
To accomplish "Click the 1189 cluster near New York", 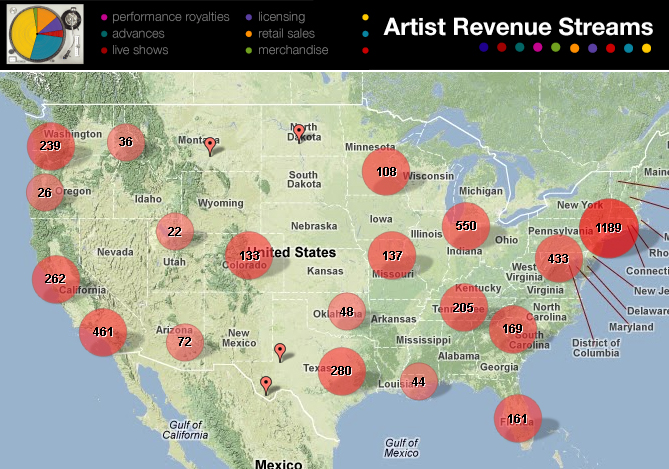I will 609,228.
